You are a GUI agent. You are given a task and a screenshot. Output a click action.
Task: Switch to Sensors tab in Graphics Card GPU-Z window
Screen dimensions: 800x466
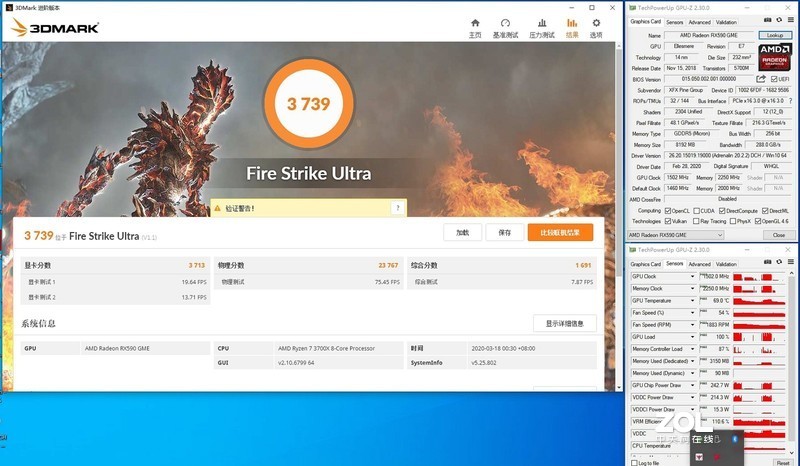point(674,22)
